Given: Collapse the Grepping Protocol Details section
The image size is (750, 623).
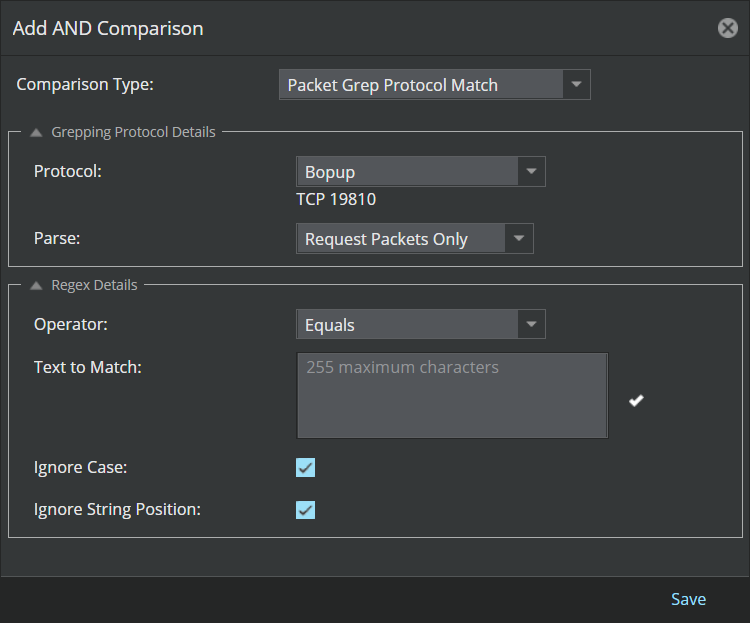Looking at the screenshot, I should tap(36, 133).
